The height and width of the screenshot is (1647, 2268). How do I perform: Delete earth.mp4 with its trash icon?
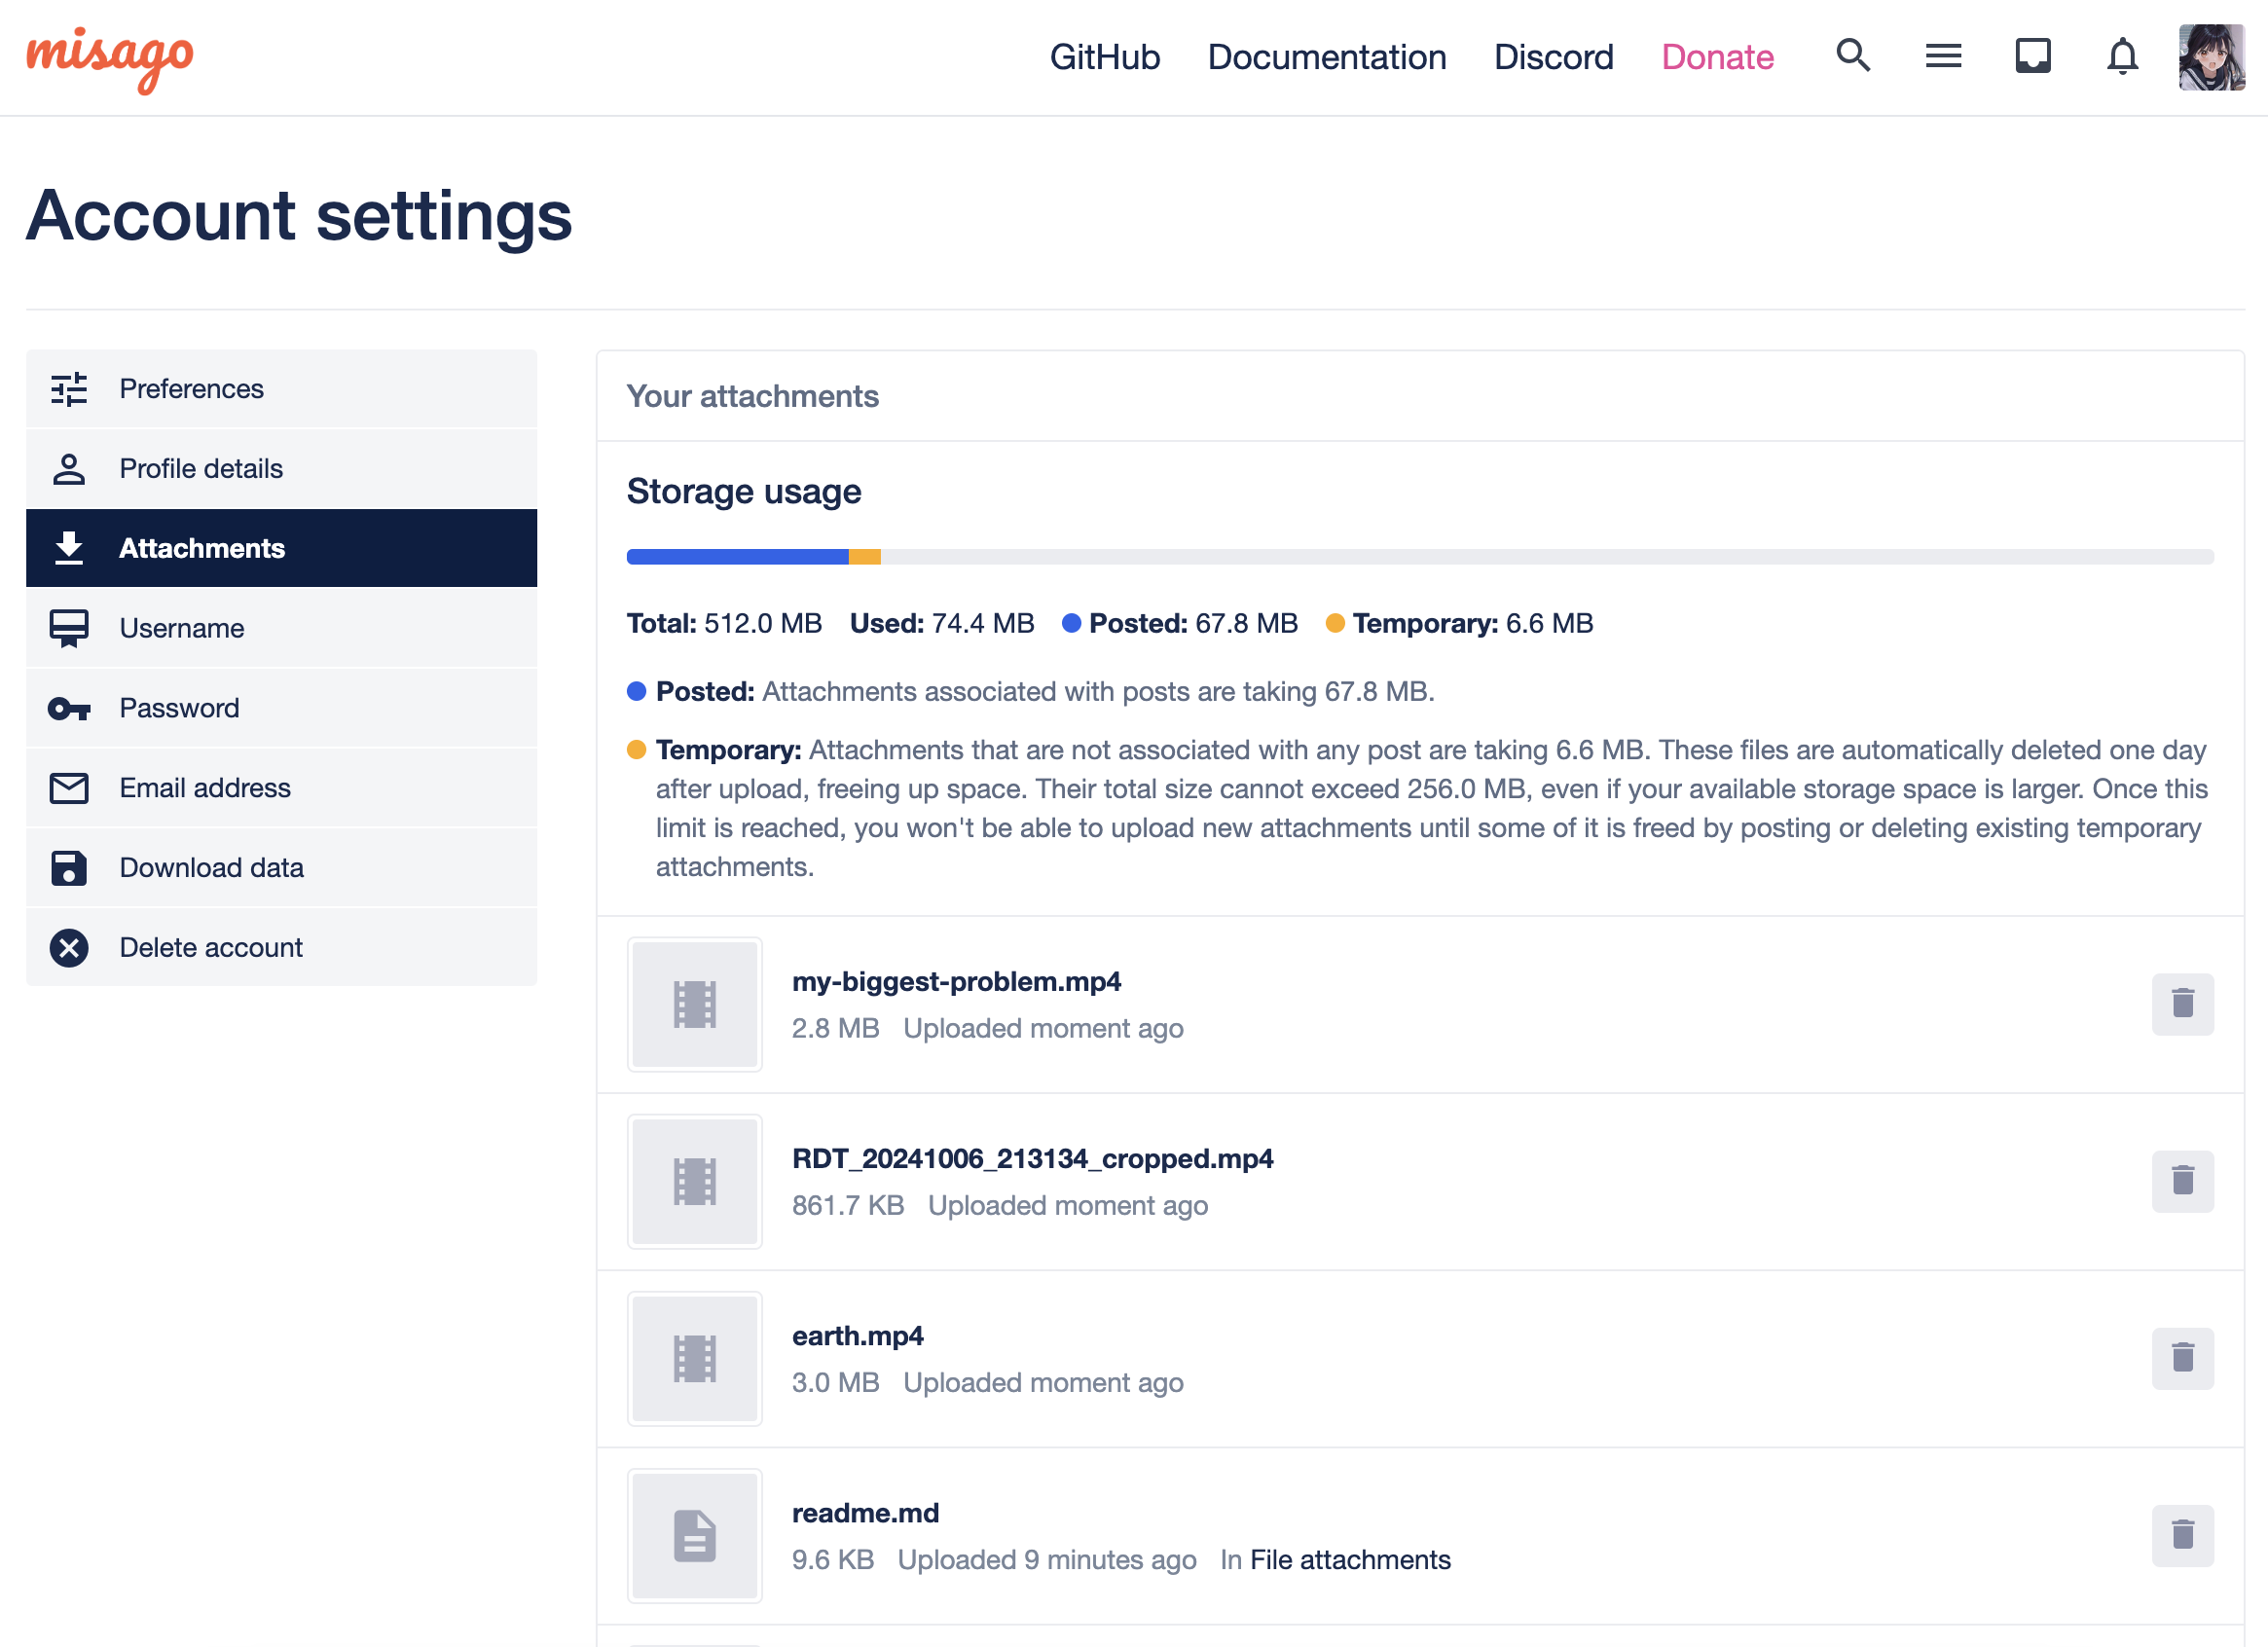tap(2182, 1357)
